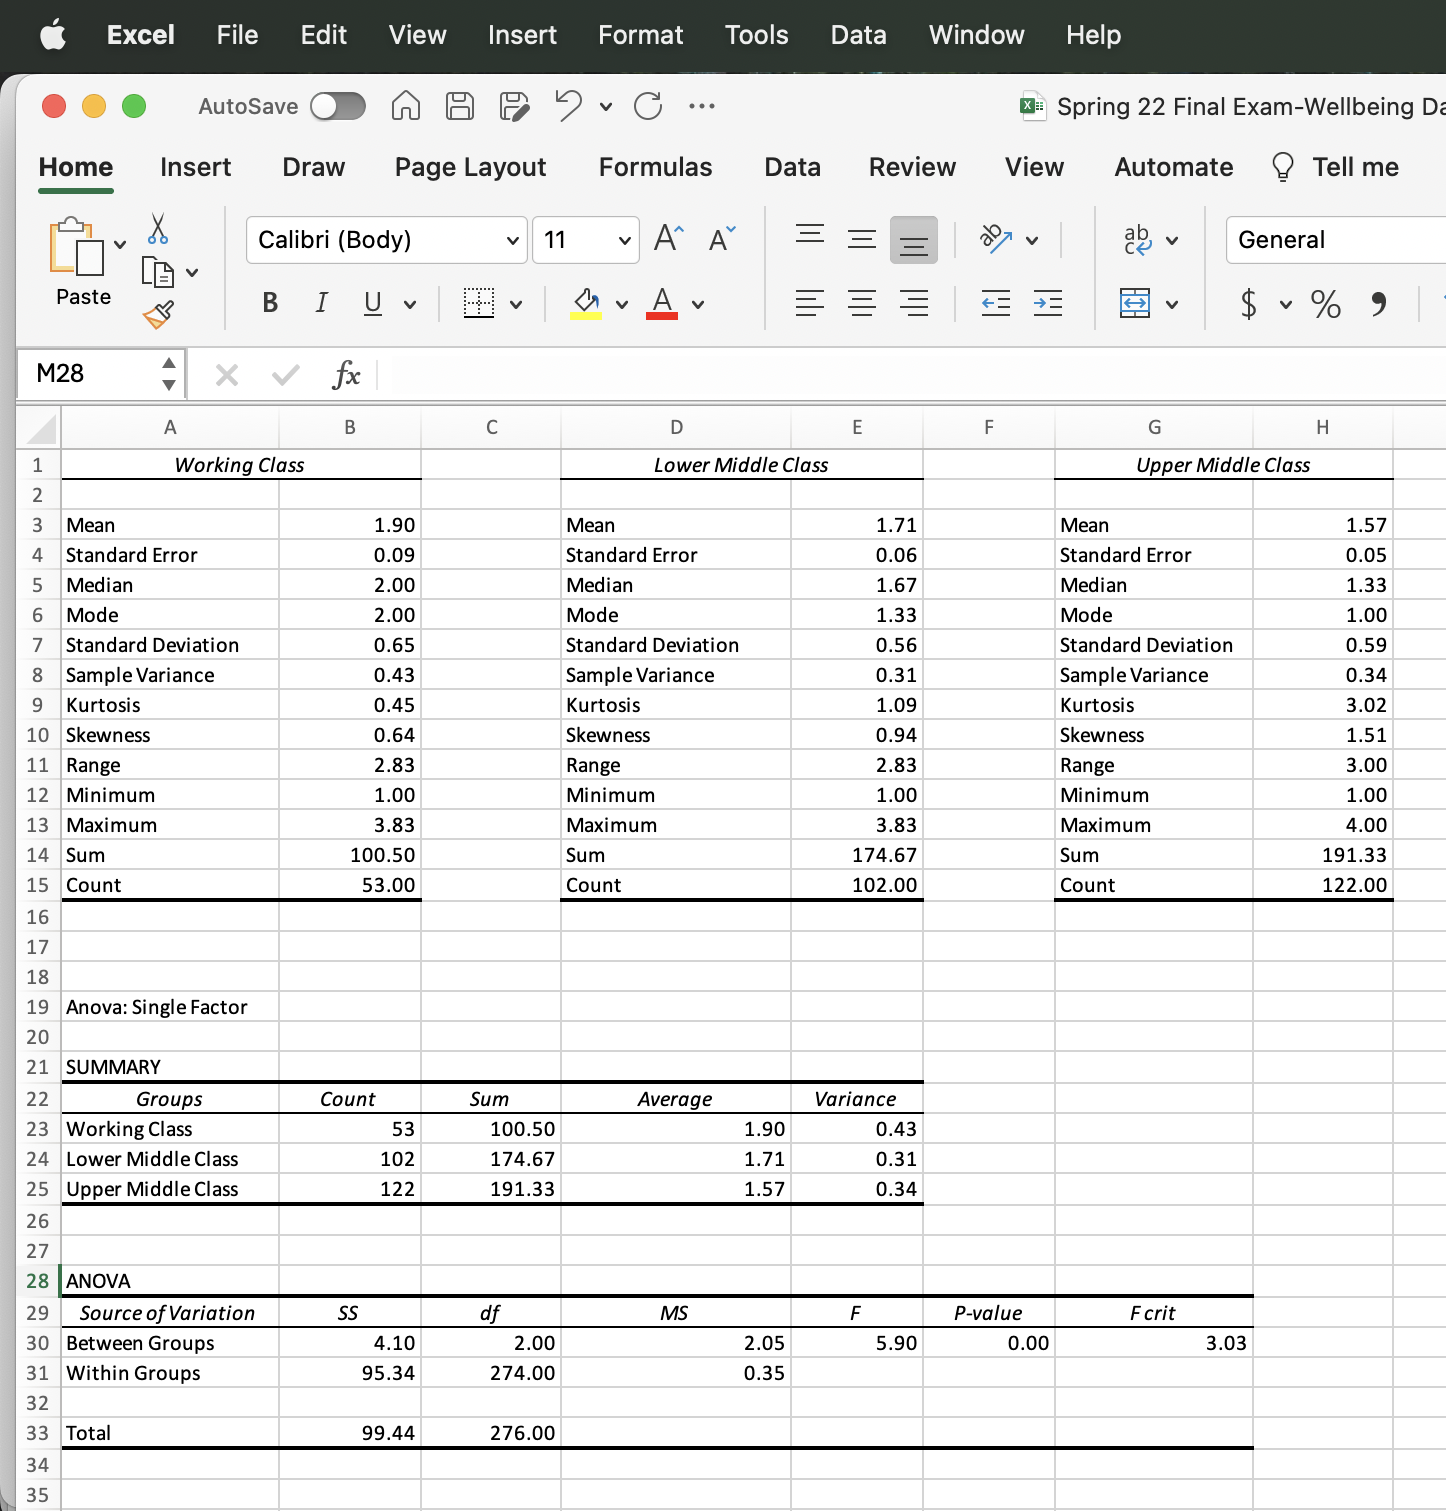The image size is (1446, 1511).
Task: Click the Increase Font Size icon
Action: click(668, 239)
